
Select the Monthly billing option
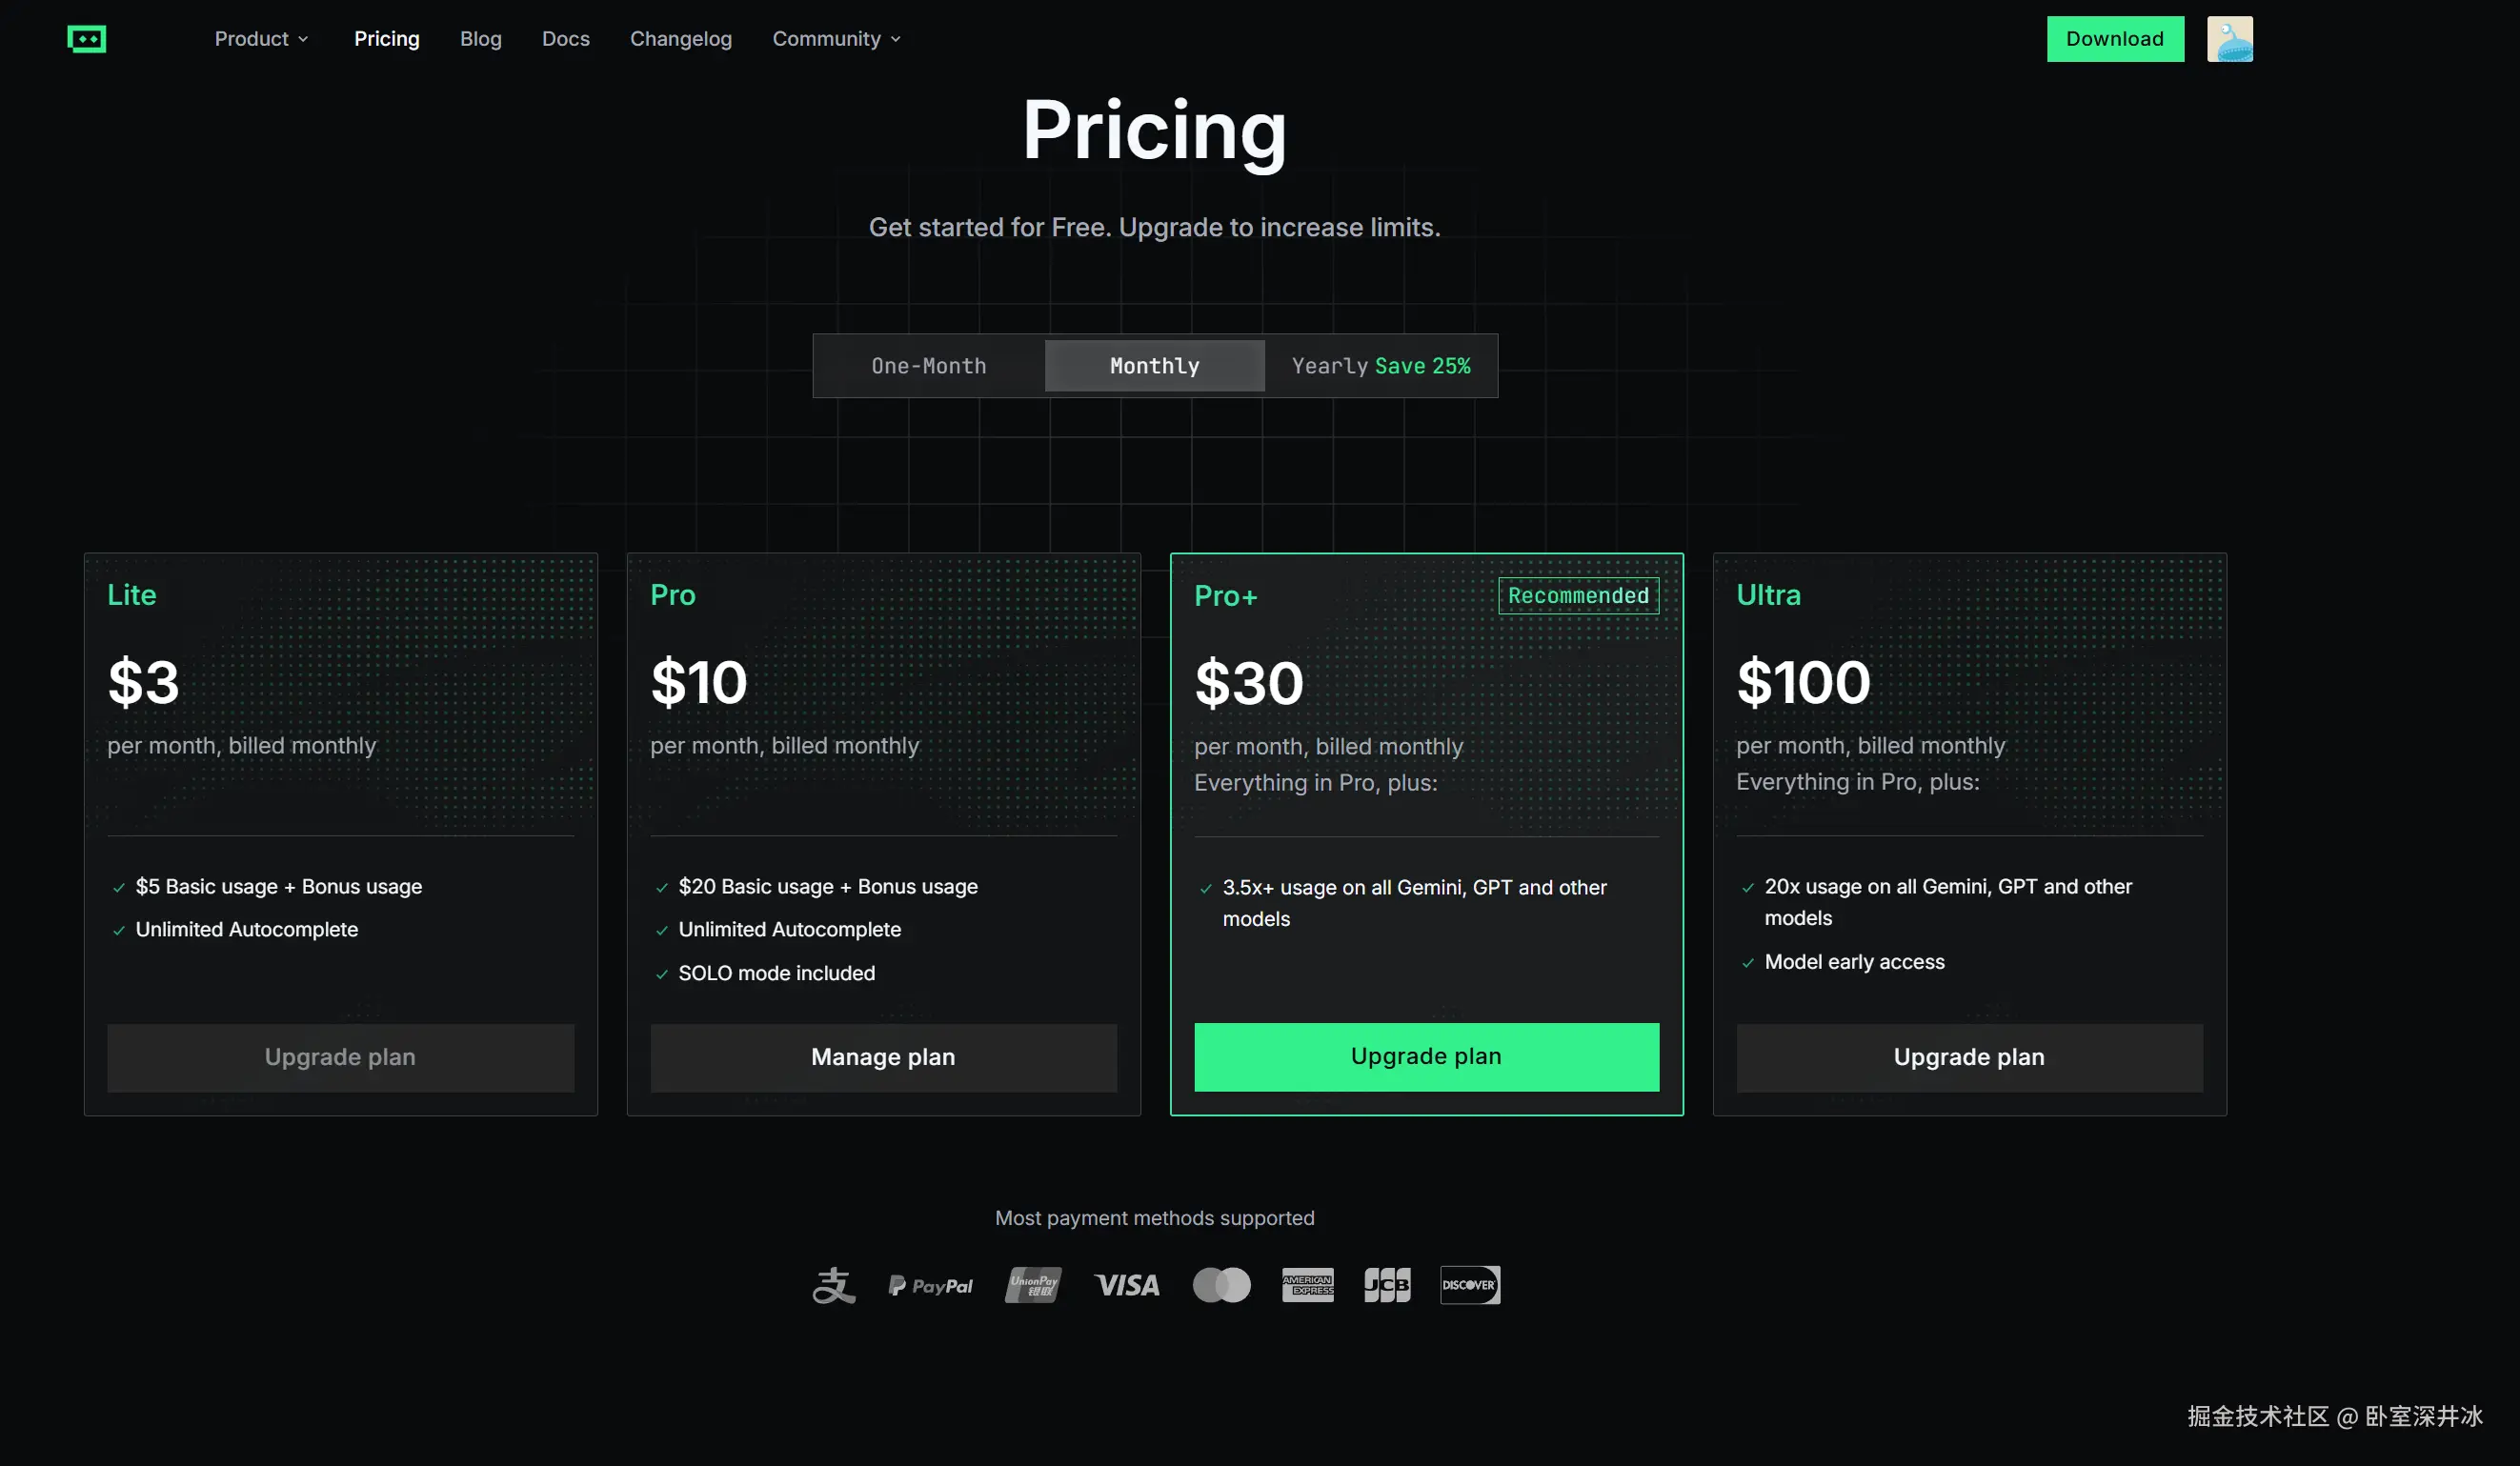coord(1154,366)
